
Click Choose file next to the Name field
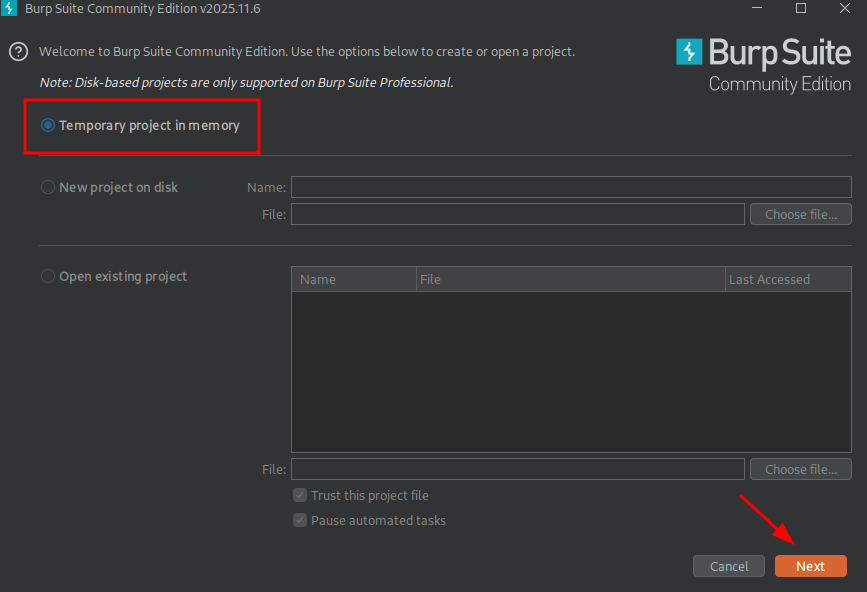pos(800,213)
